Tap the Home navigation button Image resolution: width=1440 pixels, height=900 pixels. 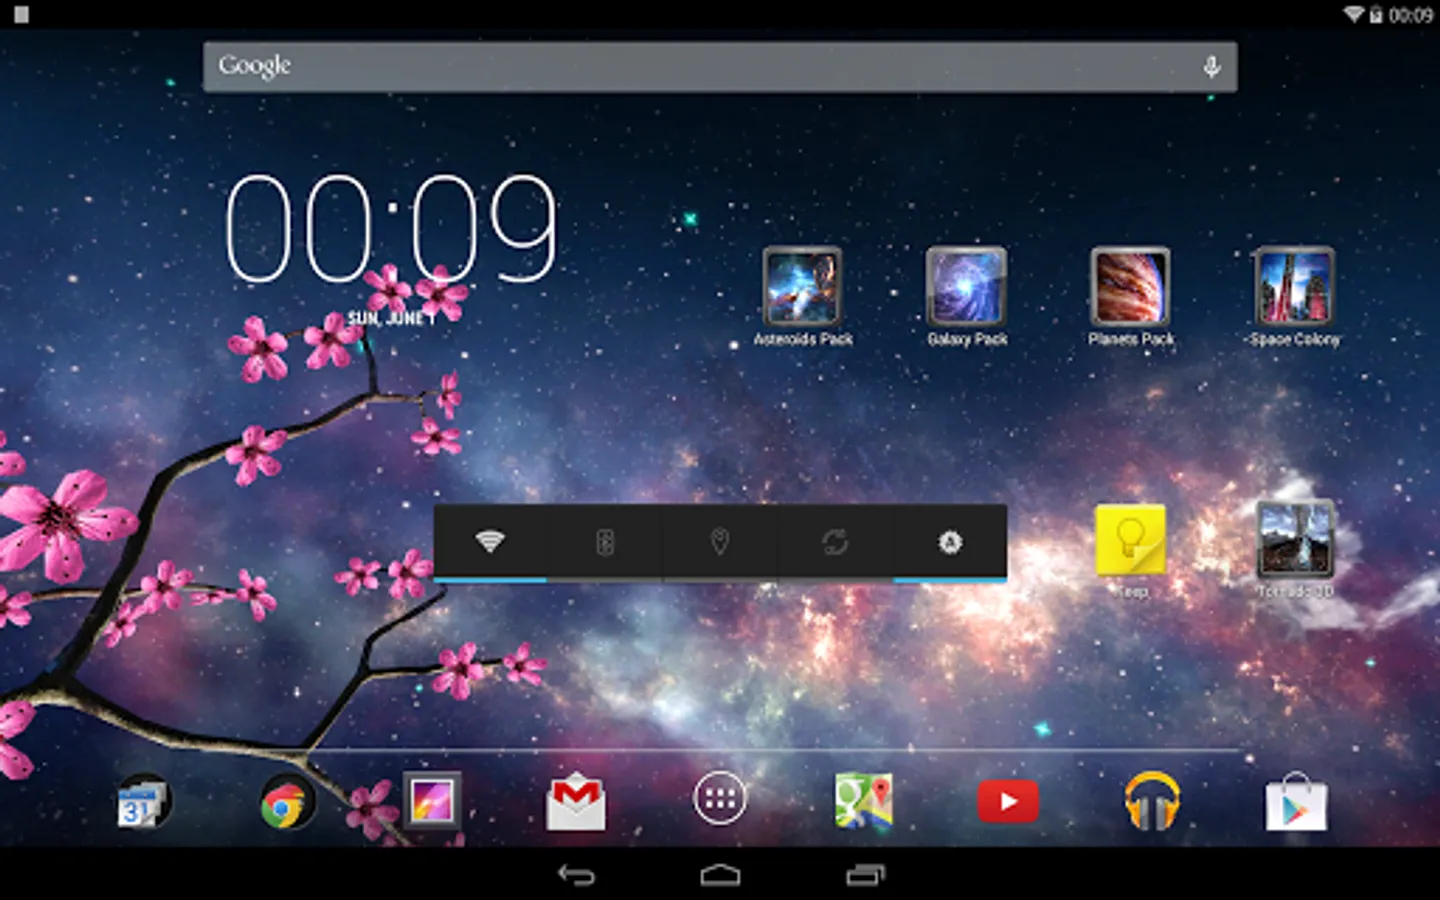pos(720,875)
